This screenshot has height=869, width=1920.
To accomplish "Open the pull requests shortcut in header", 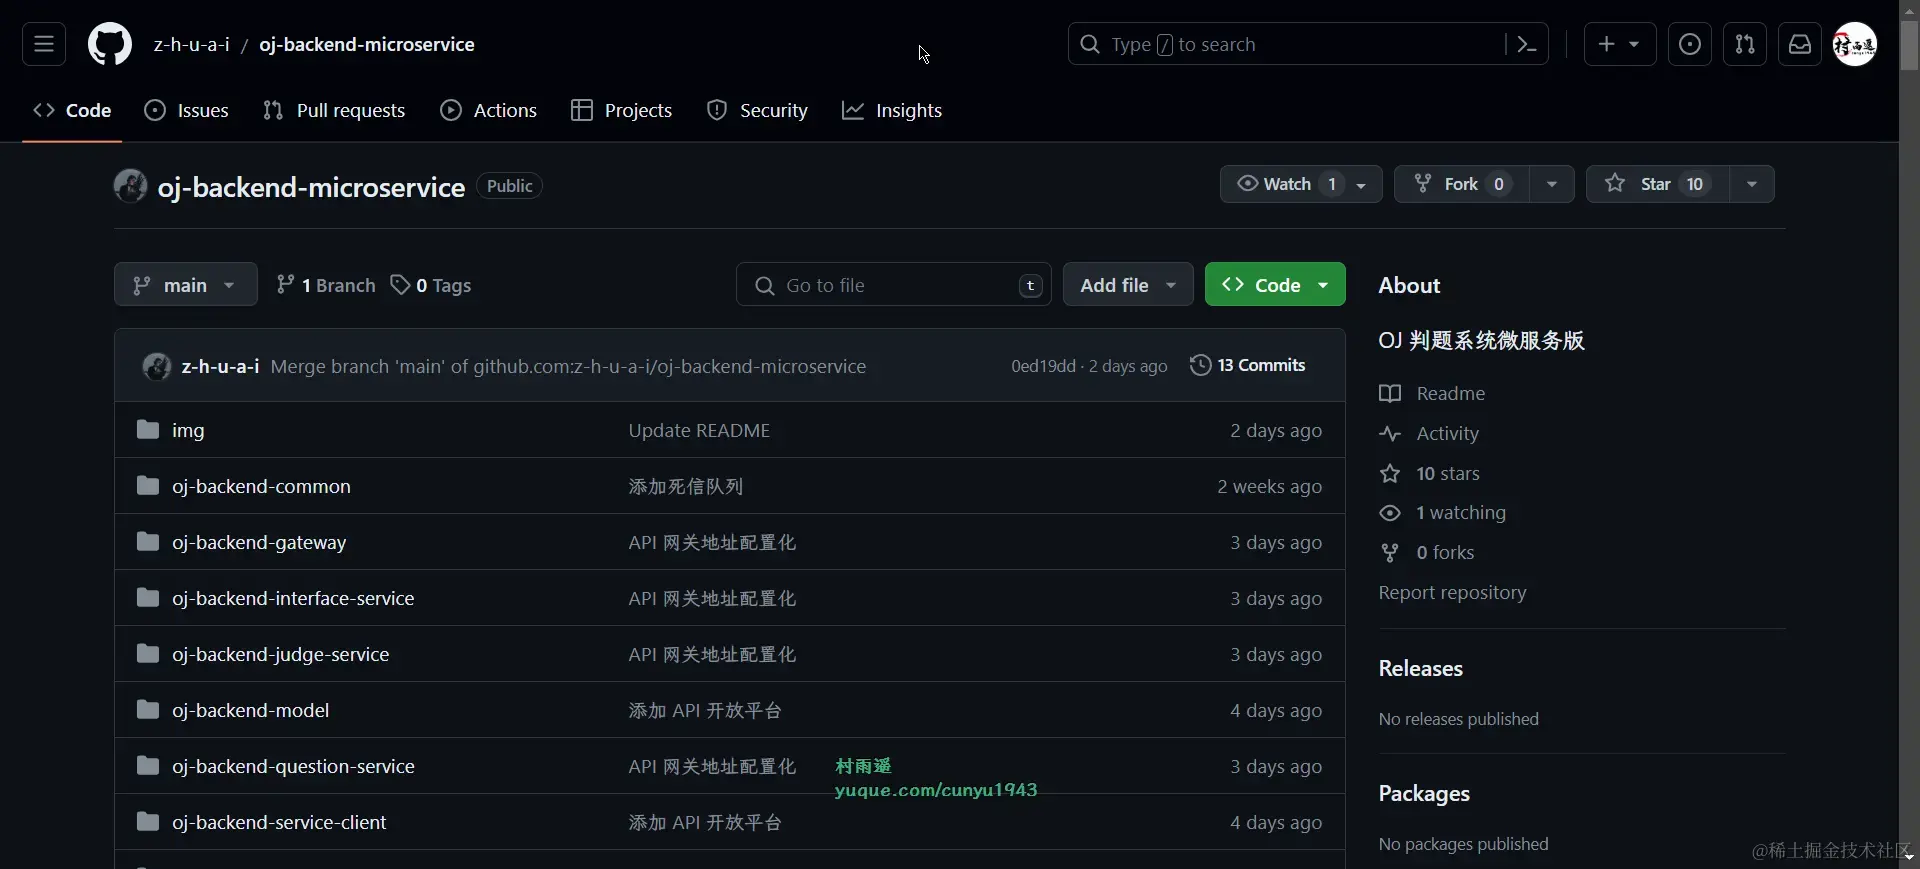I will (x=1745, y=44).
